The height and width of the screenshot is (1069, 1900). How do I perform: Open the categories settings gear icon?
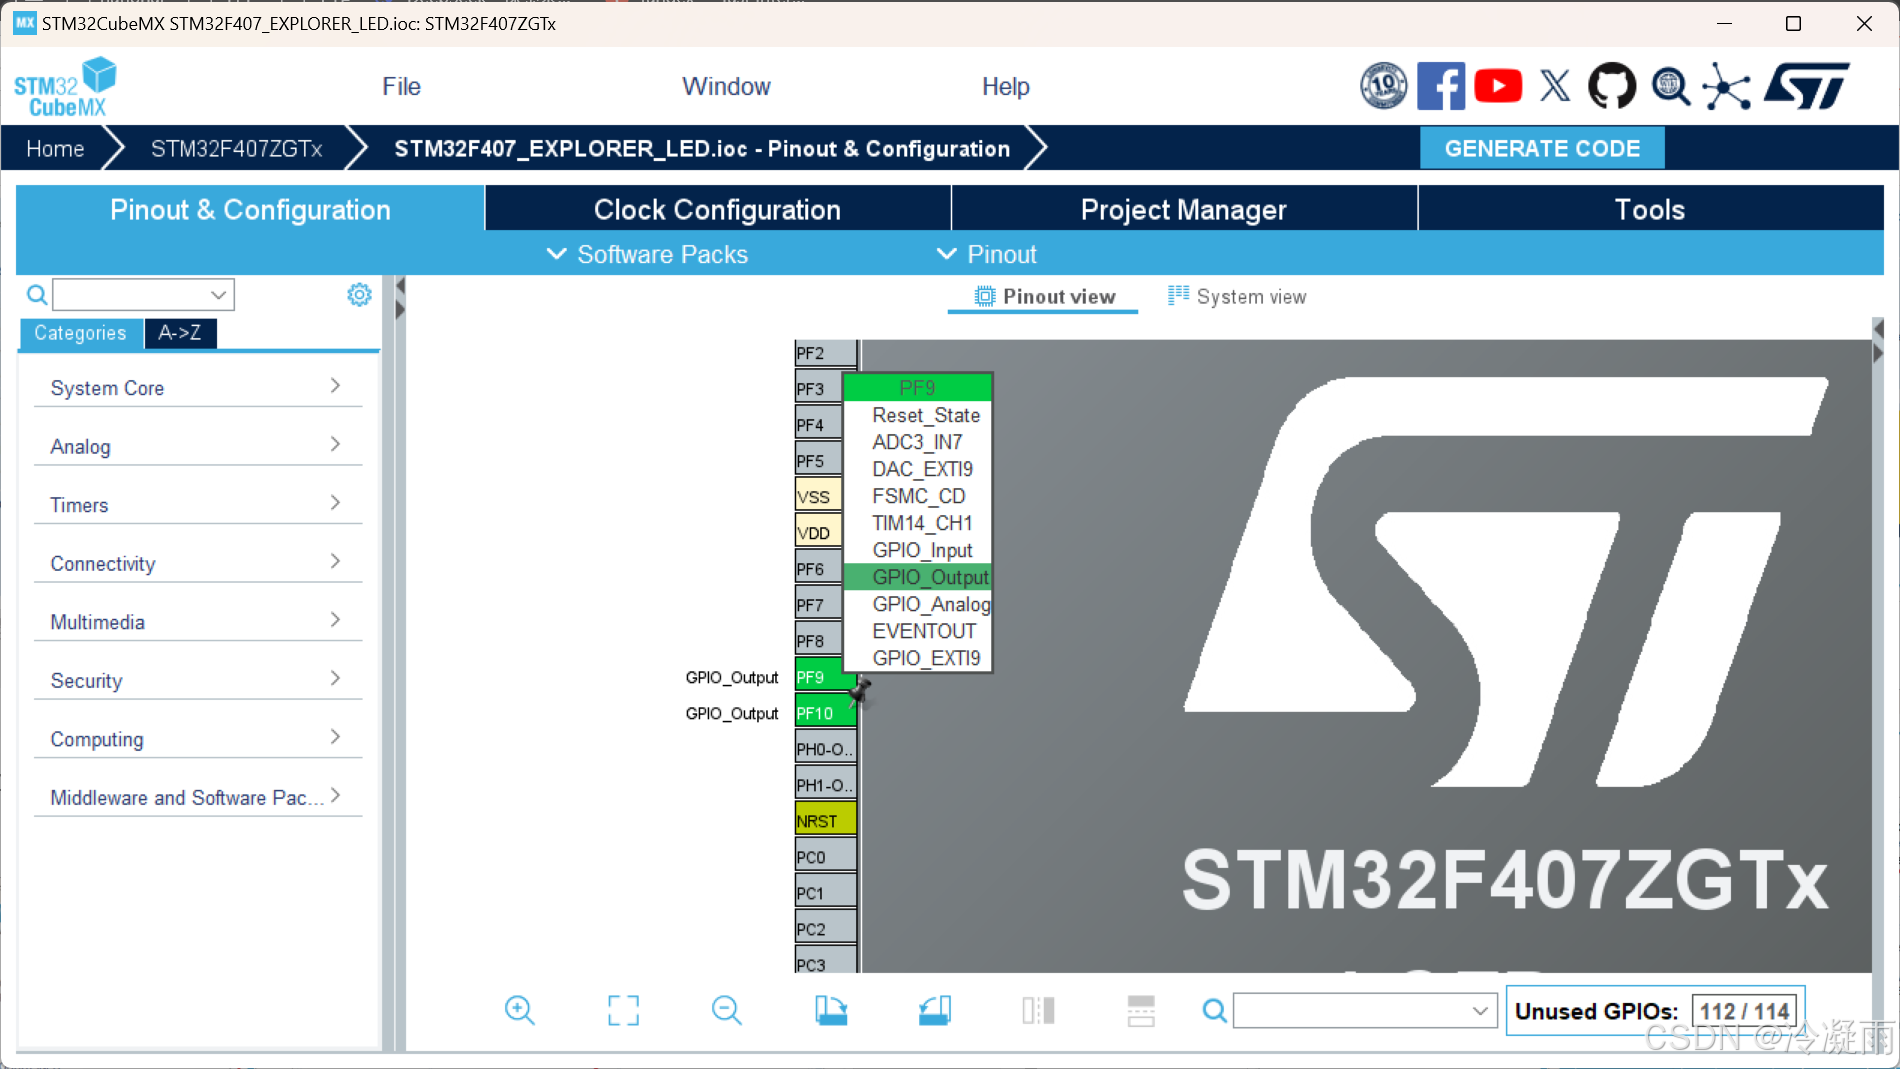click(359, 294)
